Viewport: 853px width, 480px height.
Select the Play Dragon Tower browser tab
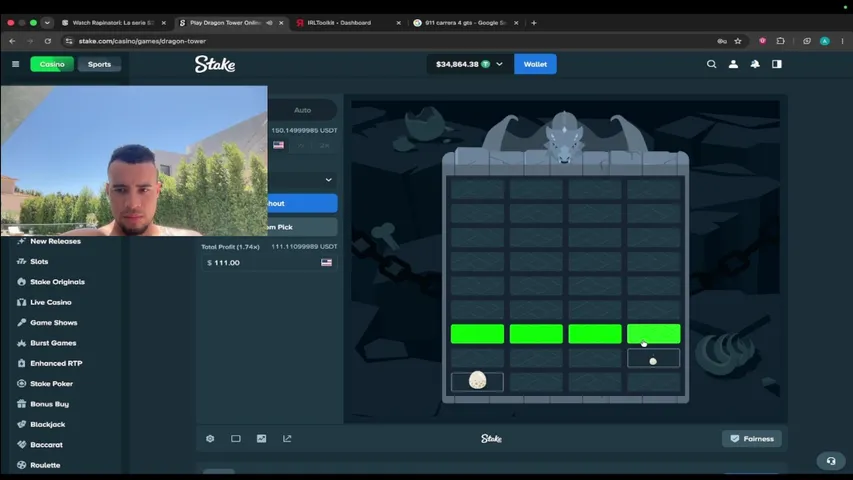[231, 23]
